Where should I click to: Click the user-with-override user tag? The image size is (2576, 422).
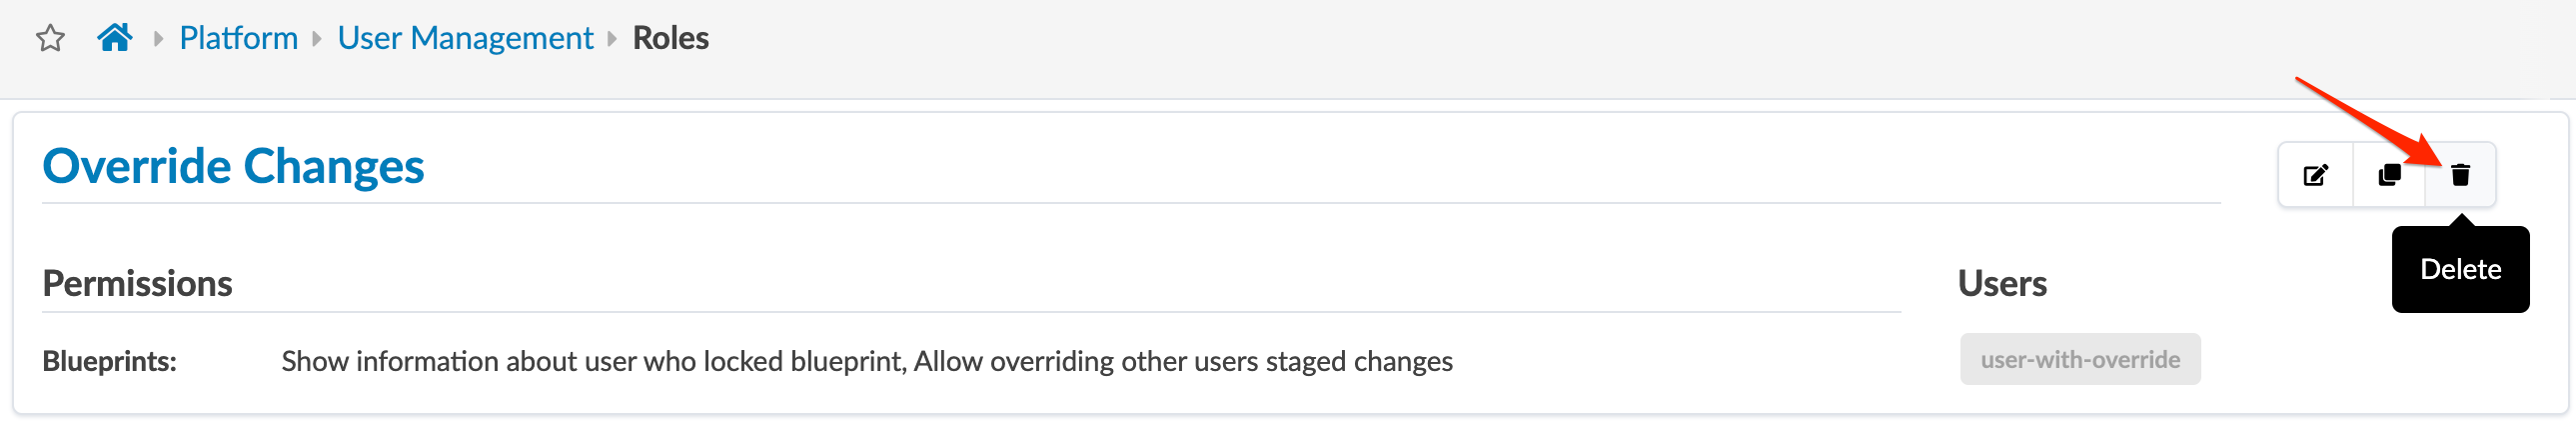click(2080, 360)
